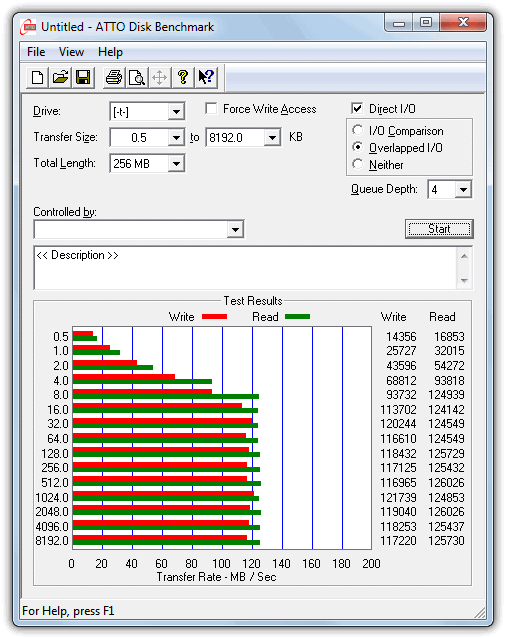This screenshot has width=506, height=638.
Task: Open the File menu
Action: 36,52
